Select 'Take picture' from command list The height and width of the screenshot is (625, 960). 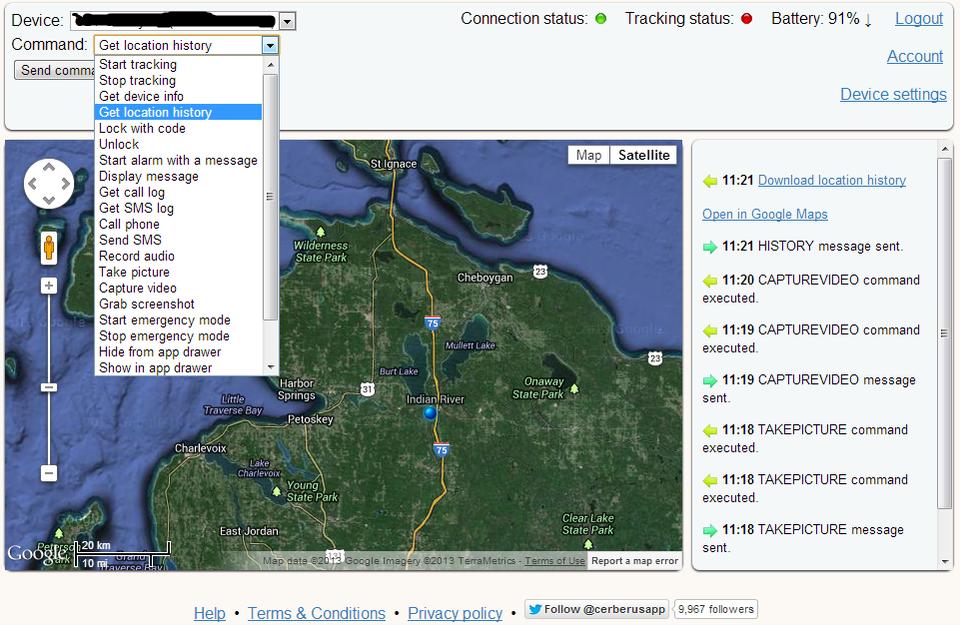tap(134, 272)
